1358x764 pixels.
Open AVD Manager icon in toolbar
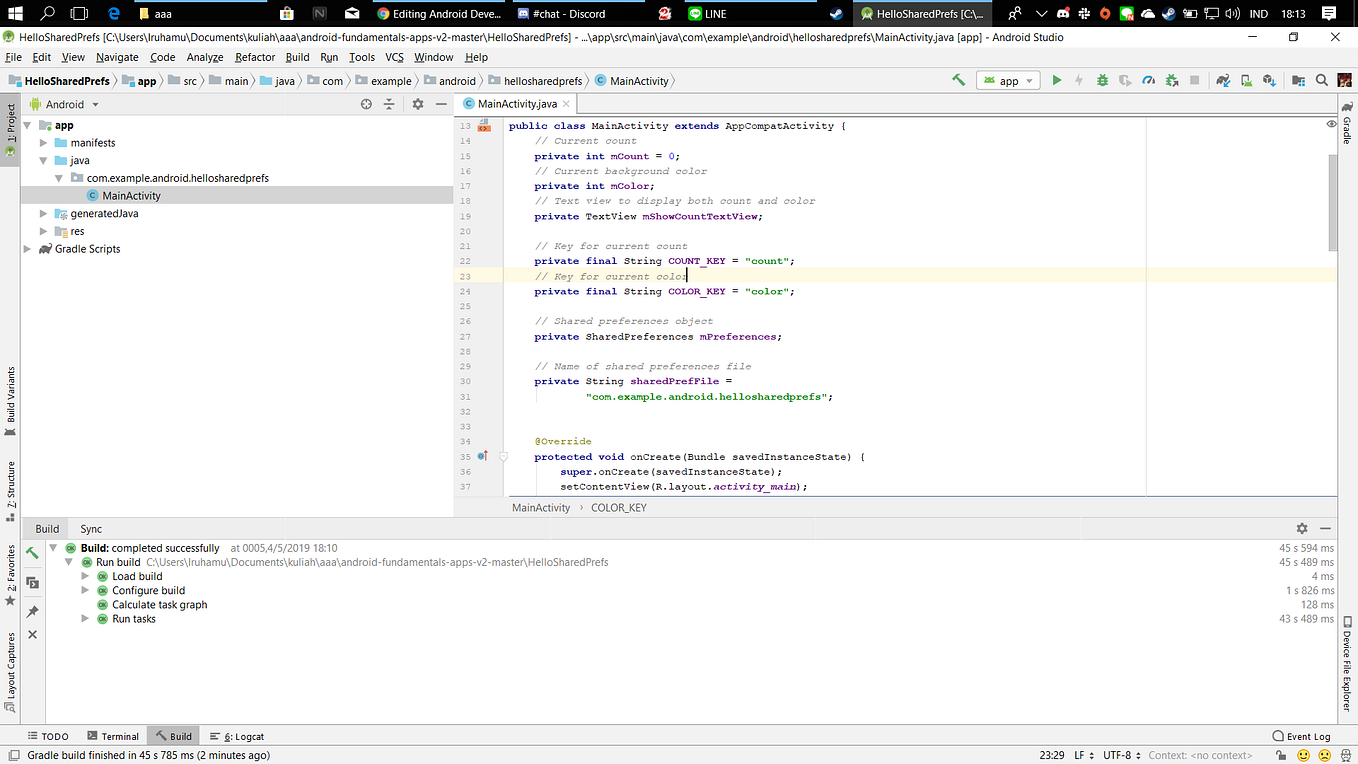coord(1246,81)
